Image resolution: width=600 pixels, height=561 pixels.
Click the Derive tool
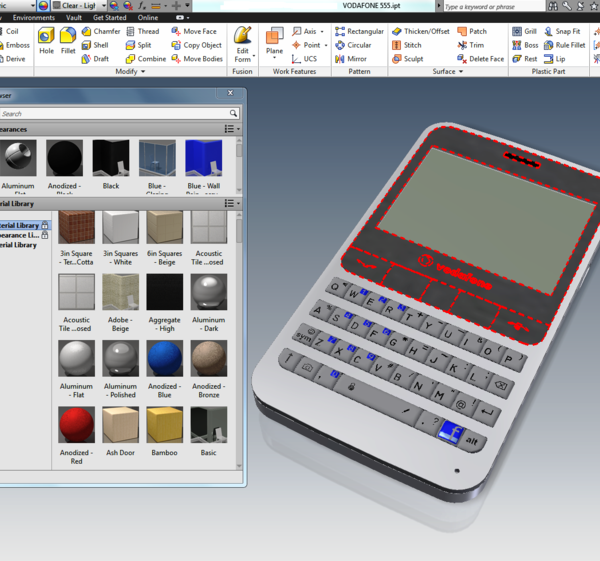point(13,59)
